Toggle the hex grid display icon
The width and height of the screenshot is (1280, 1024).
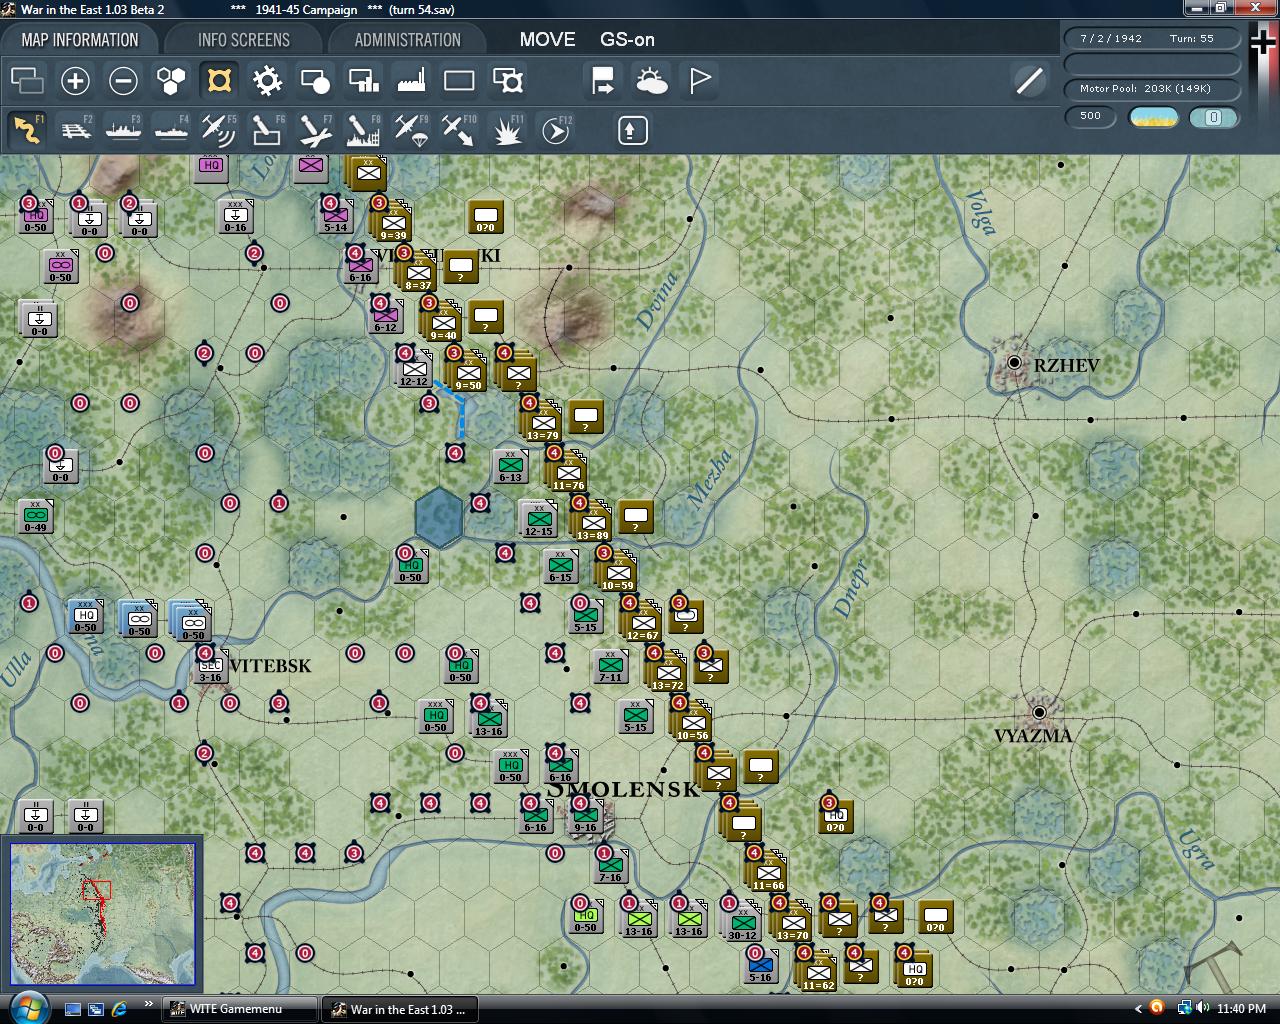[x=171, y=81]
